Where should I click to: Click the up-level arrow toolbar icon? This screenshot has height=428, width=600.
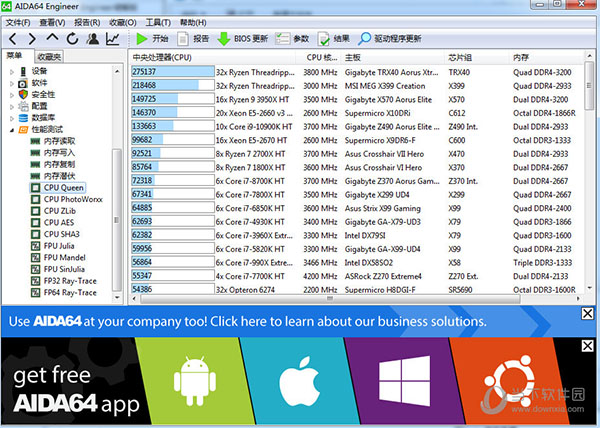52,37
